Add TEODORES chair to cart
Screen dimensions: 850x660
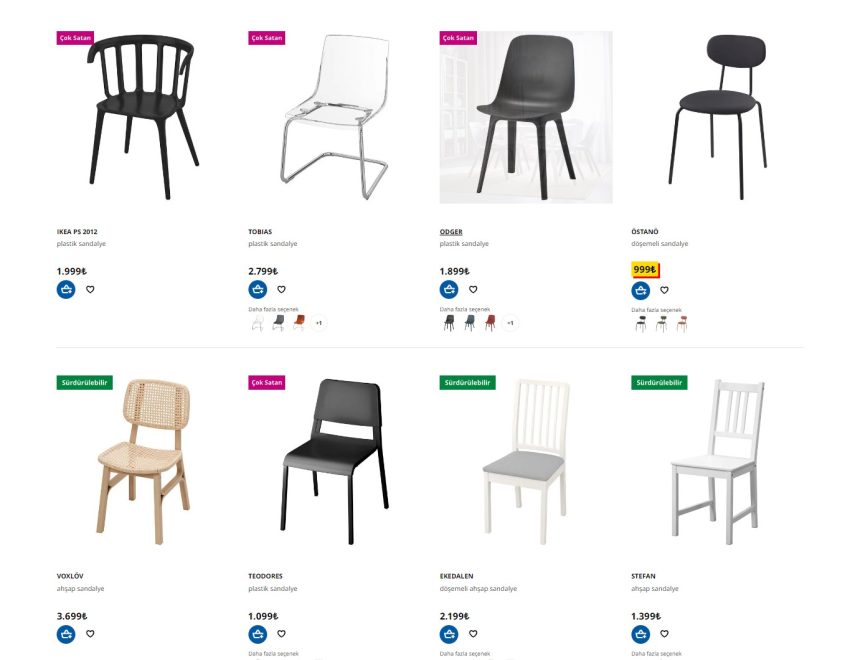(257, 634)
